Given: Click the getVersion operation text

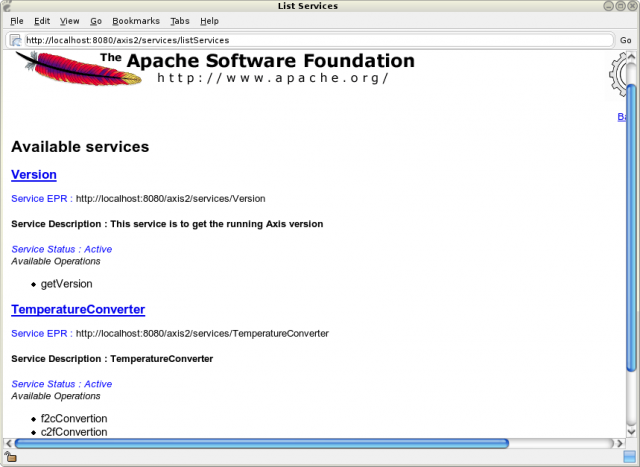Looking at the screenshot, I should point(67,284).
